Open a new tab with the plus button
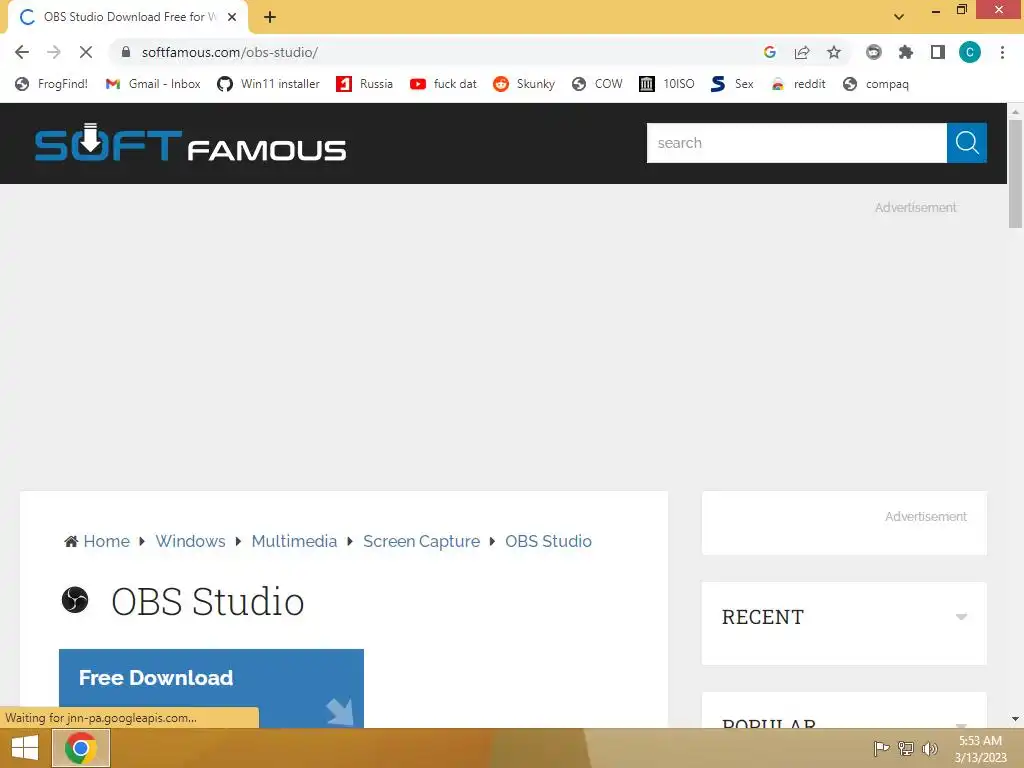This screenshot has width=1024, height=768. [270, 17]
